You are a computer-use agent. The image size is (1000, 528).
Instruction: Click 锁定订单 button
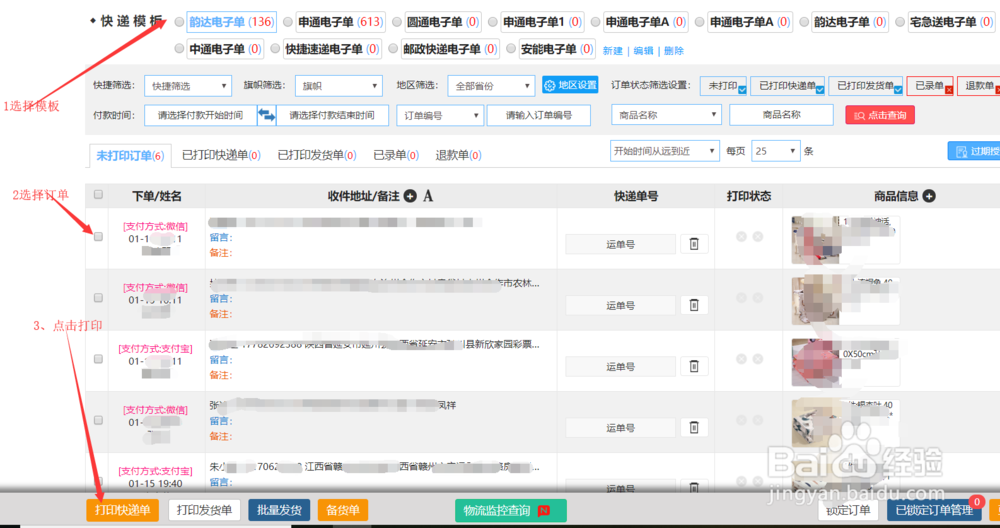(x=848, y=510)
